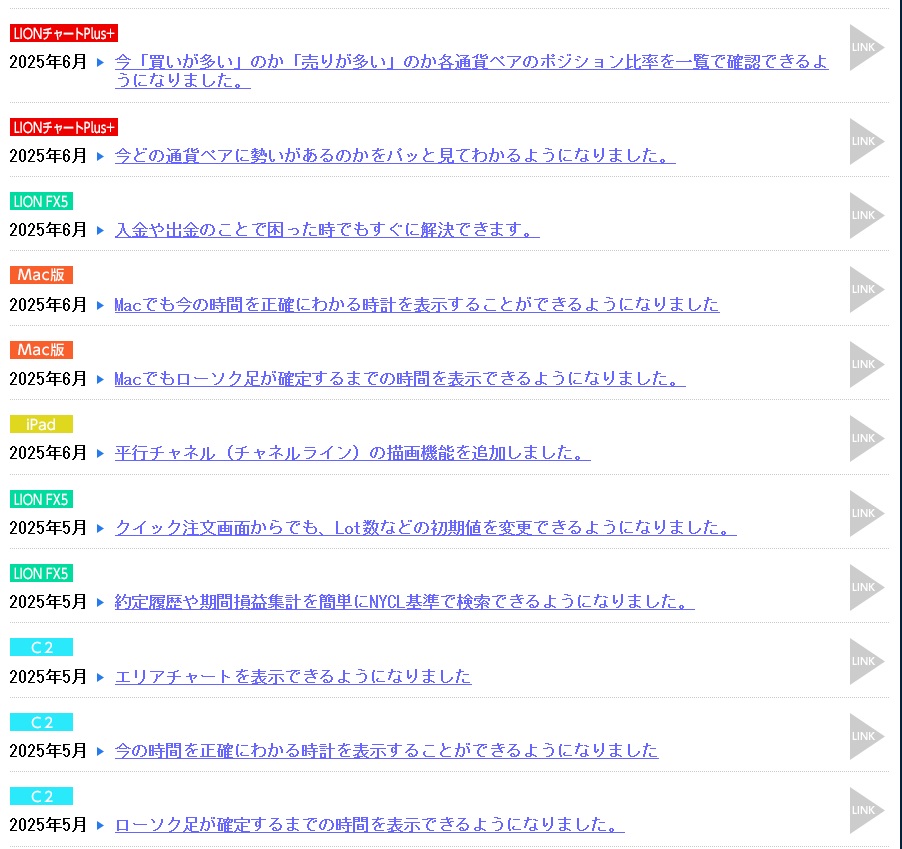Click orange Mac版 tag above Macでもローソク足 entry
The width and height of the screenshot is (902, 849).
41,350
